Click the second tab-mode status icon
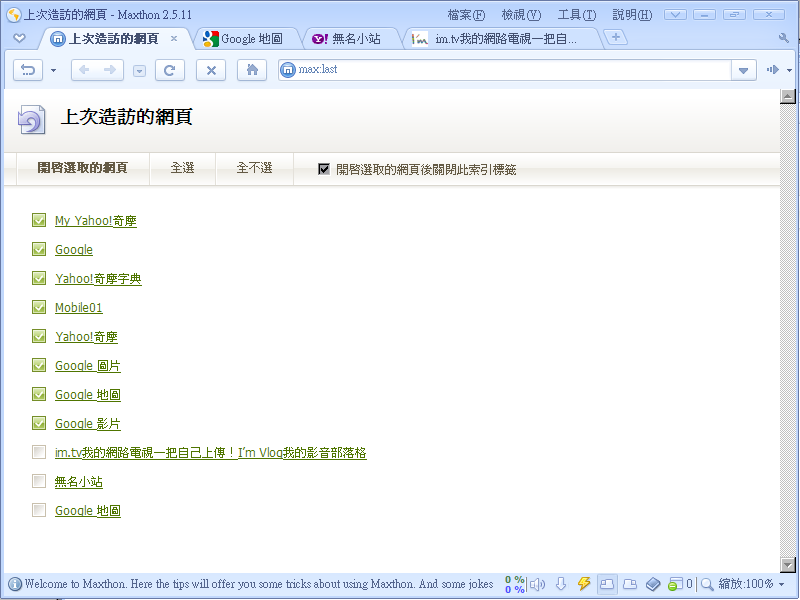Screen dimensions: 800x600 (x=631, y=584)
